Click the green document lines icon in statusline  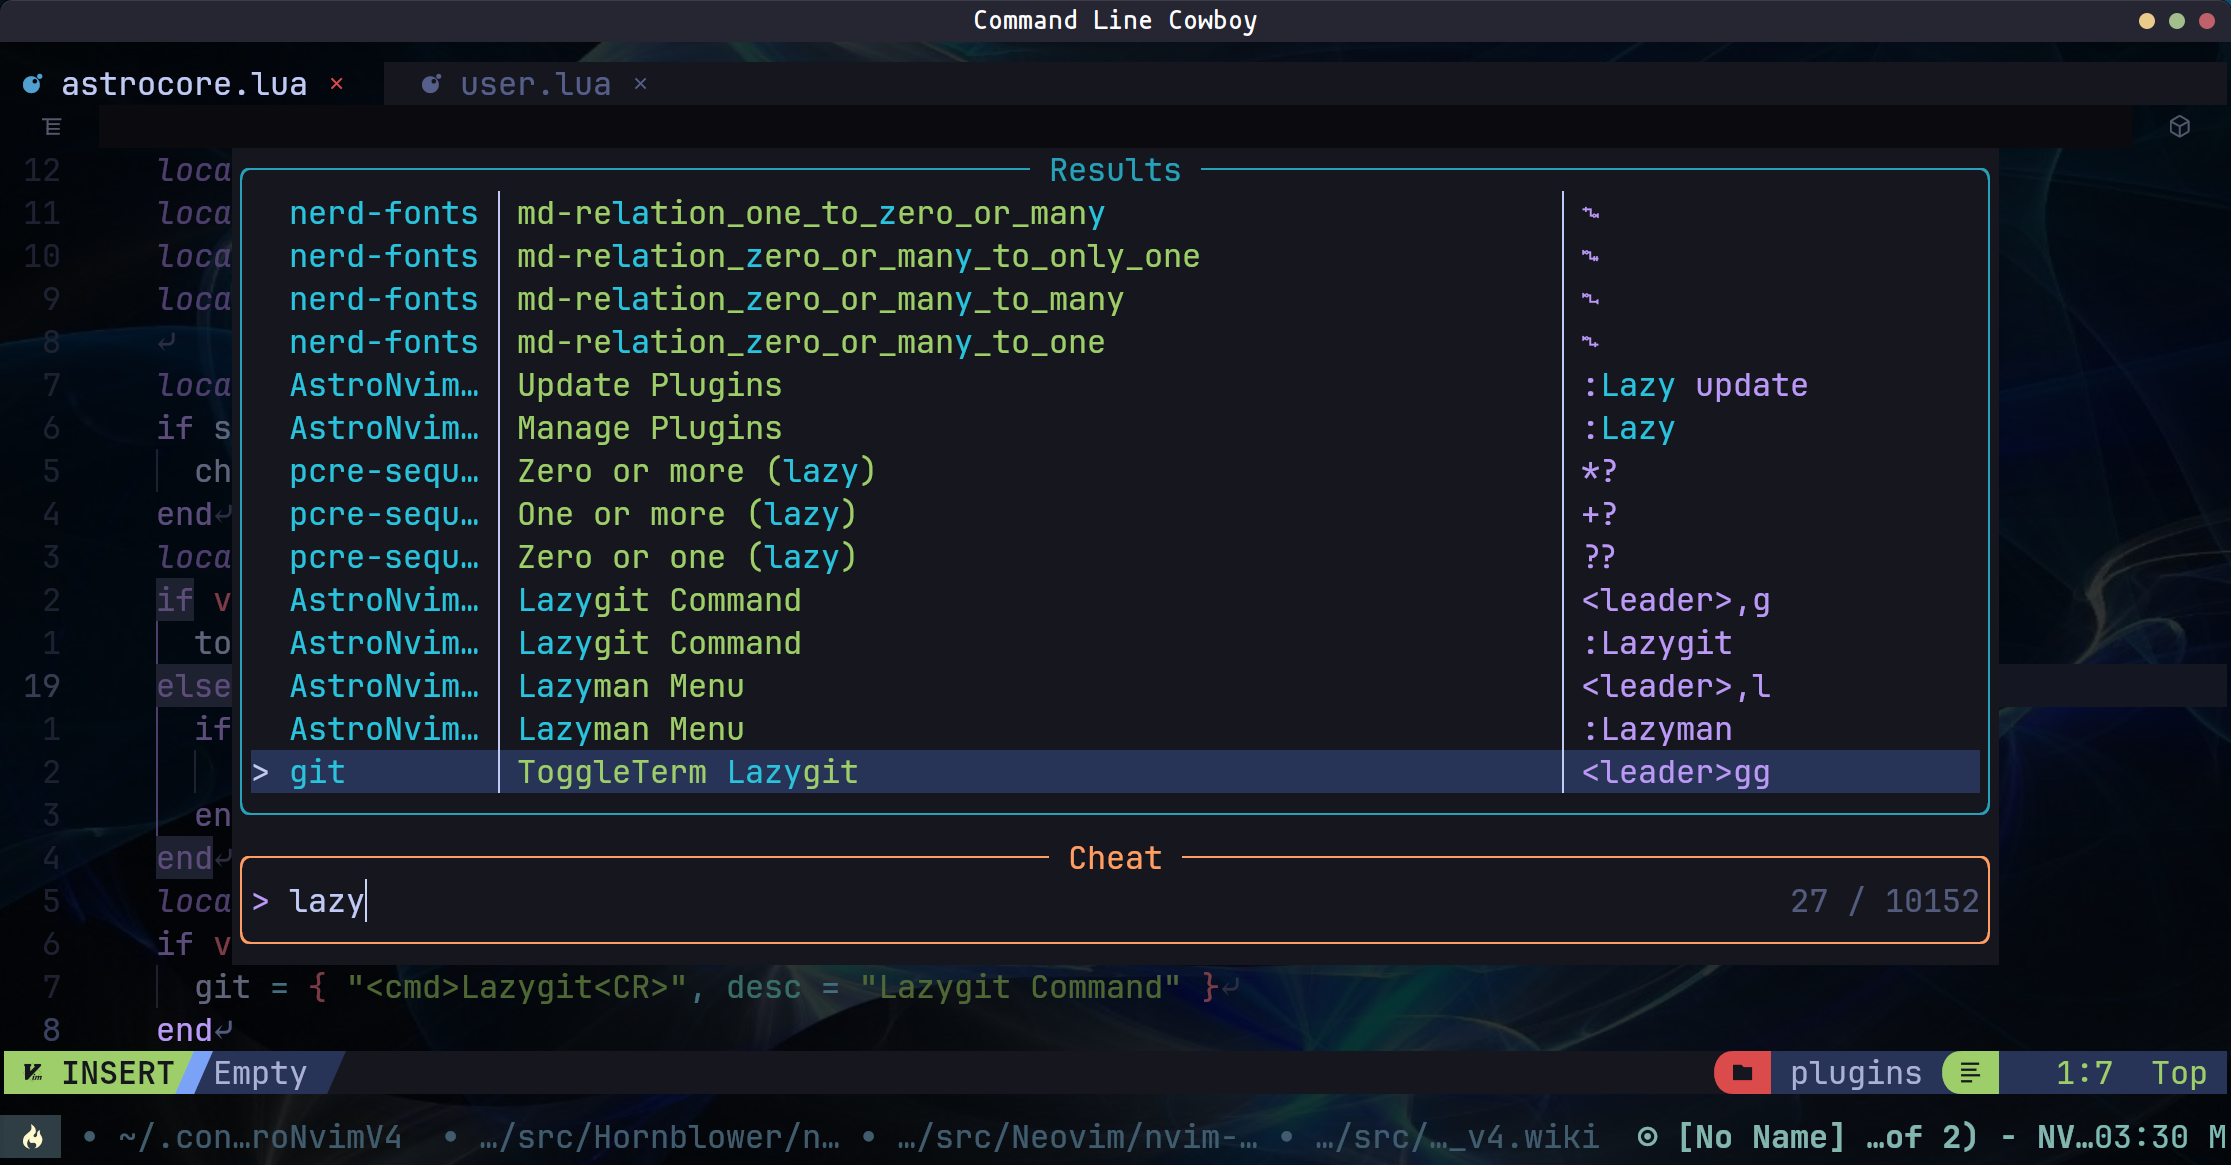(x=1970, y=1073)
